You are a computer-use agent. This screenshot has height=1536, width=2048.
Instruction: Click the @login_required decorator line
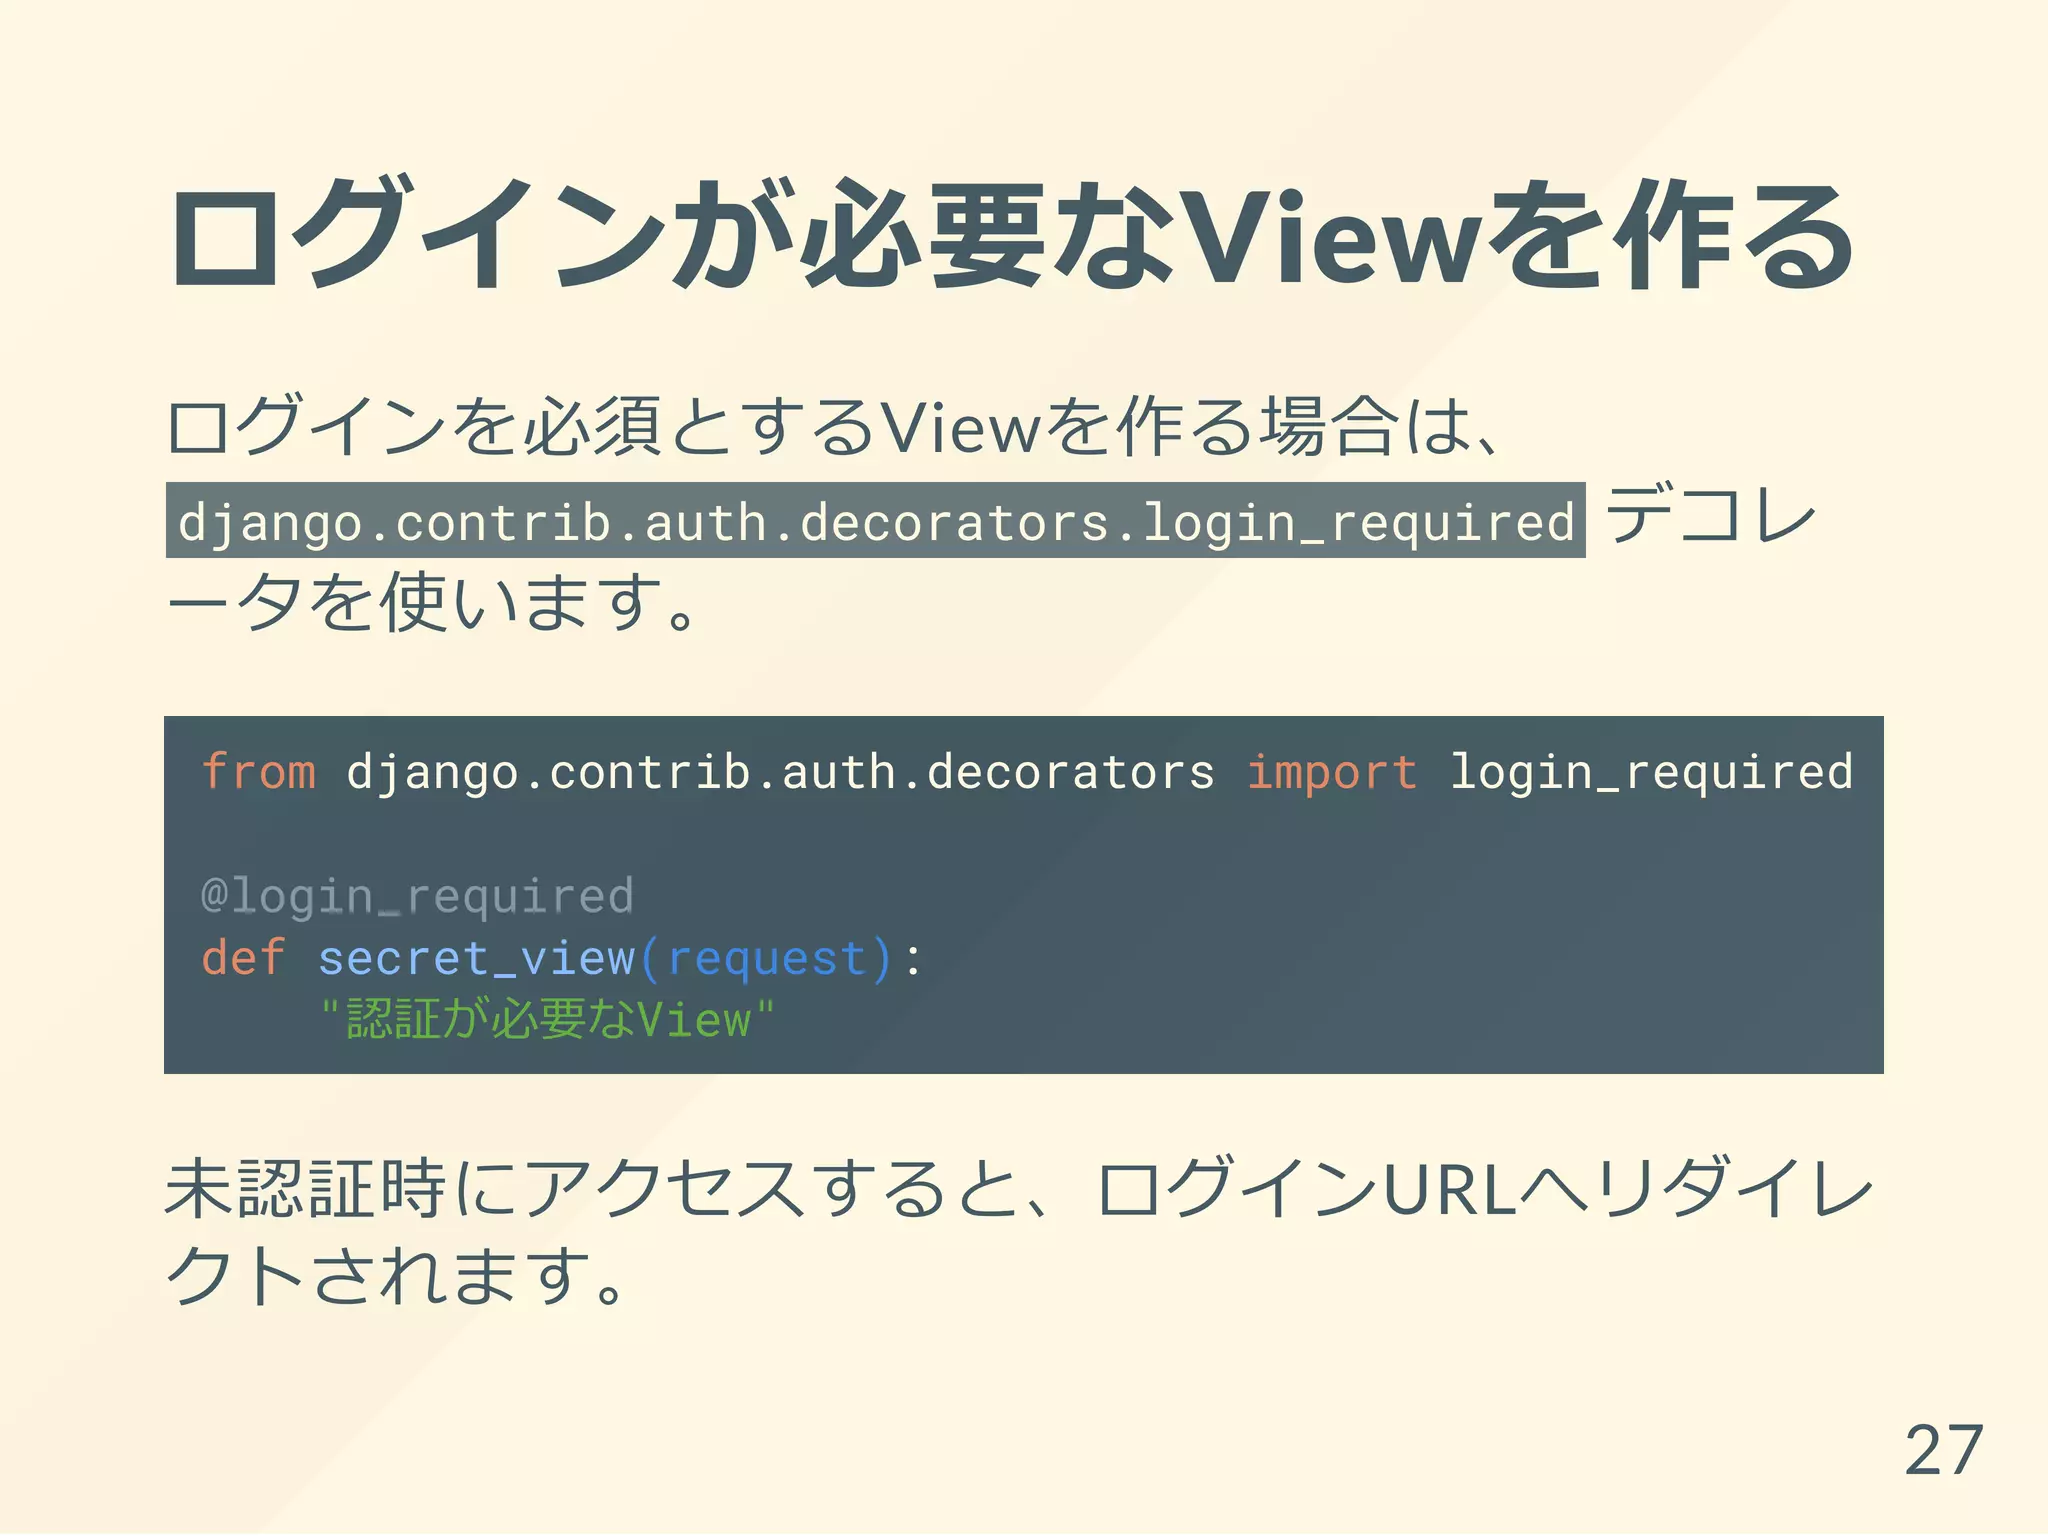[x=418, y=896]
